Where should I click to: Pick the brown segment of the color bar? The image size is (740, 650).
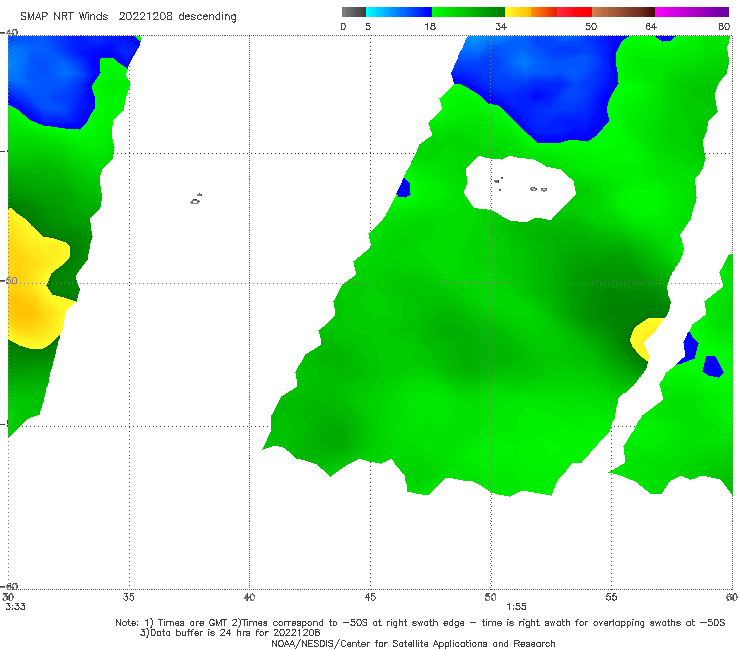click(623, 12)
